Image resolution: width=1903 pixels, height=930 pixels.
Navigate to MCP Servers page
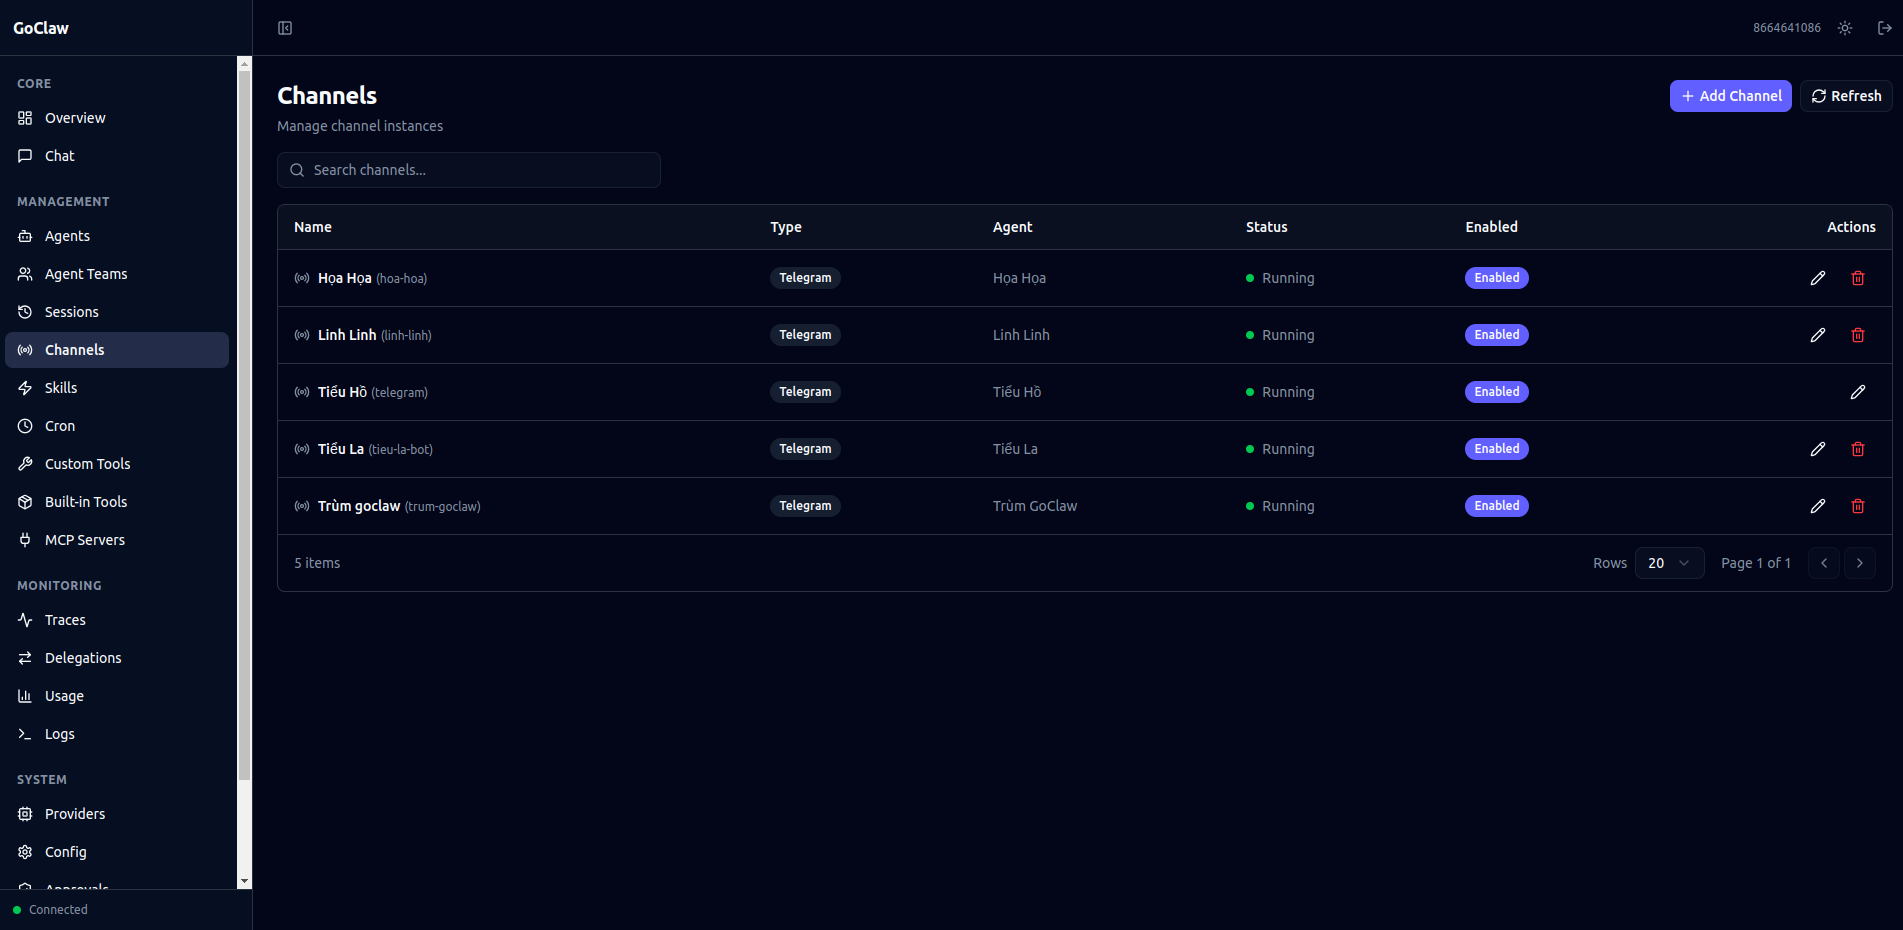(85, 540)
